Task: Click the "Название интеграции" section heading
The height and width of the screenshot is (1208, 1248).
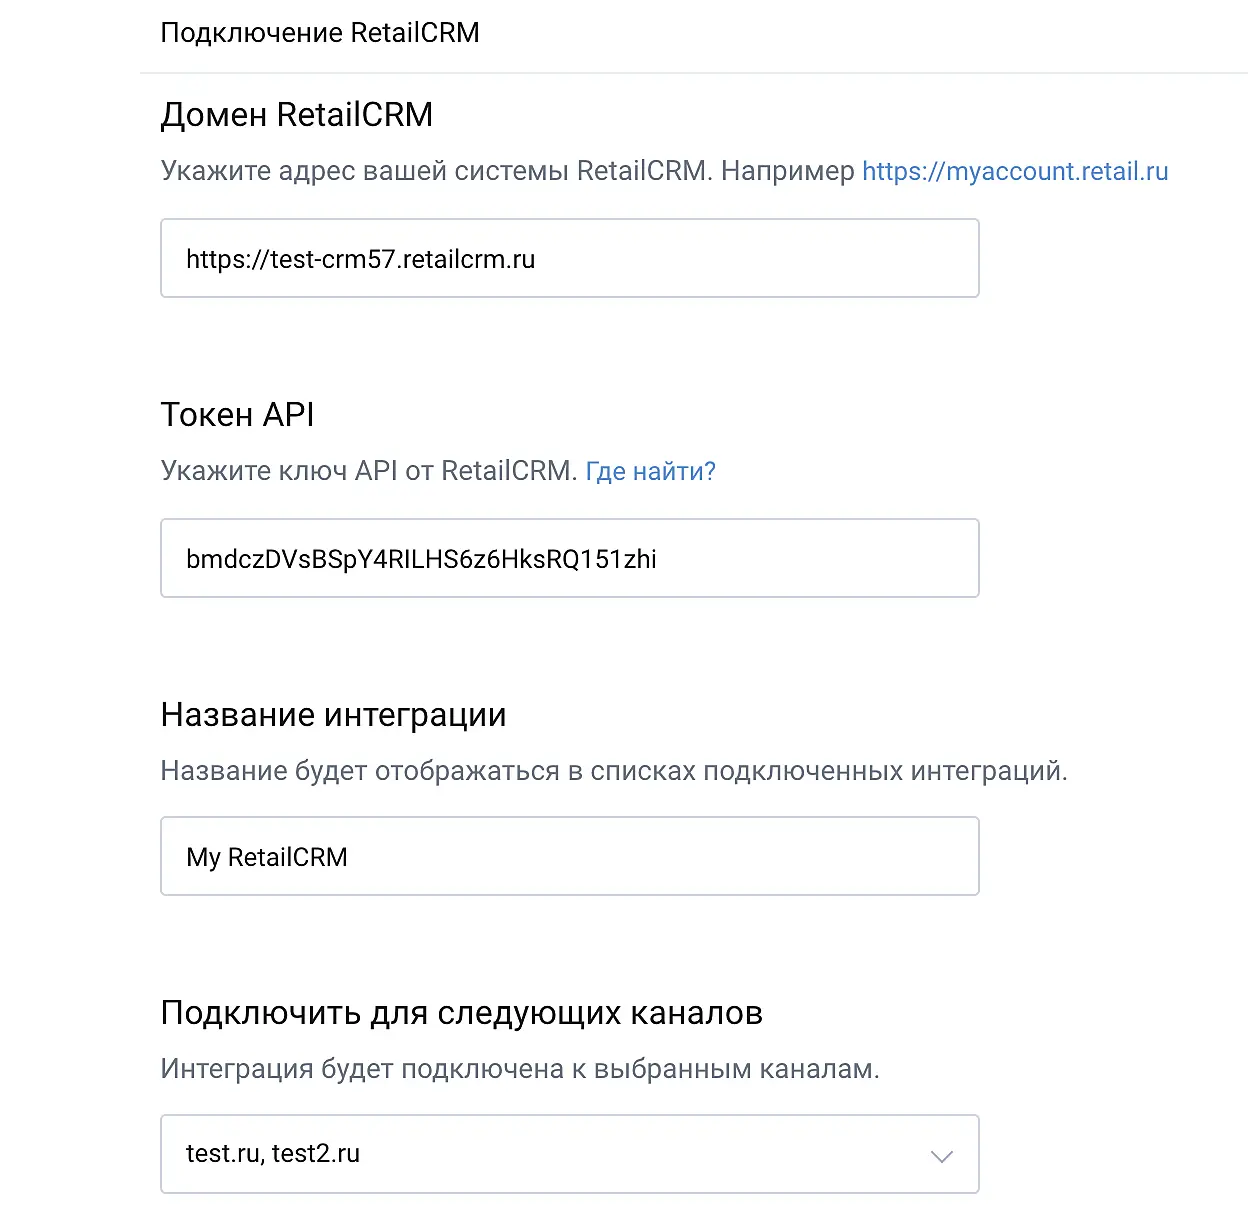Action: [333, 715]
